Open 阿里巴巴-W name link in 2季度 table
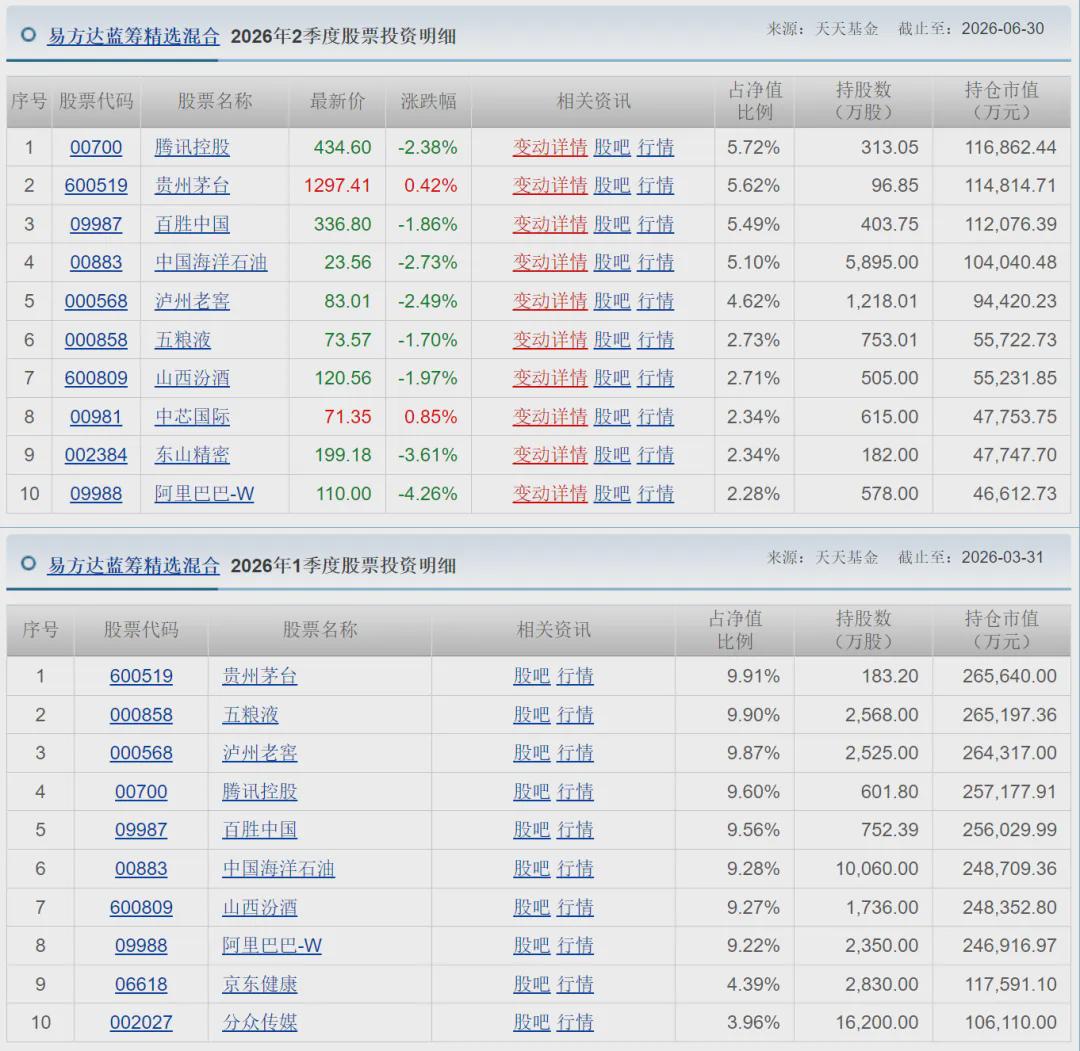1080x1051 pixels. [x=205, y=494]
